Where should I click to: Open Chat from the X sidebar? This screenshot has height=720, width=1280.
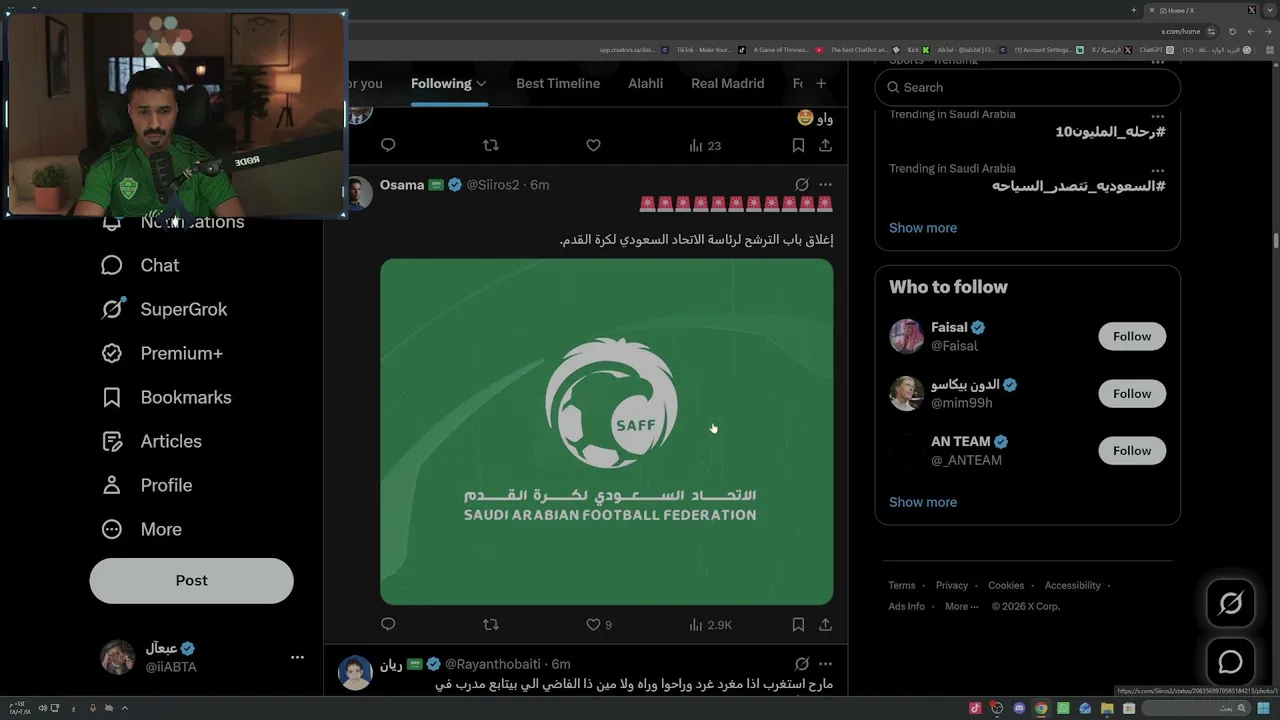tap(140, 265)
